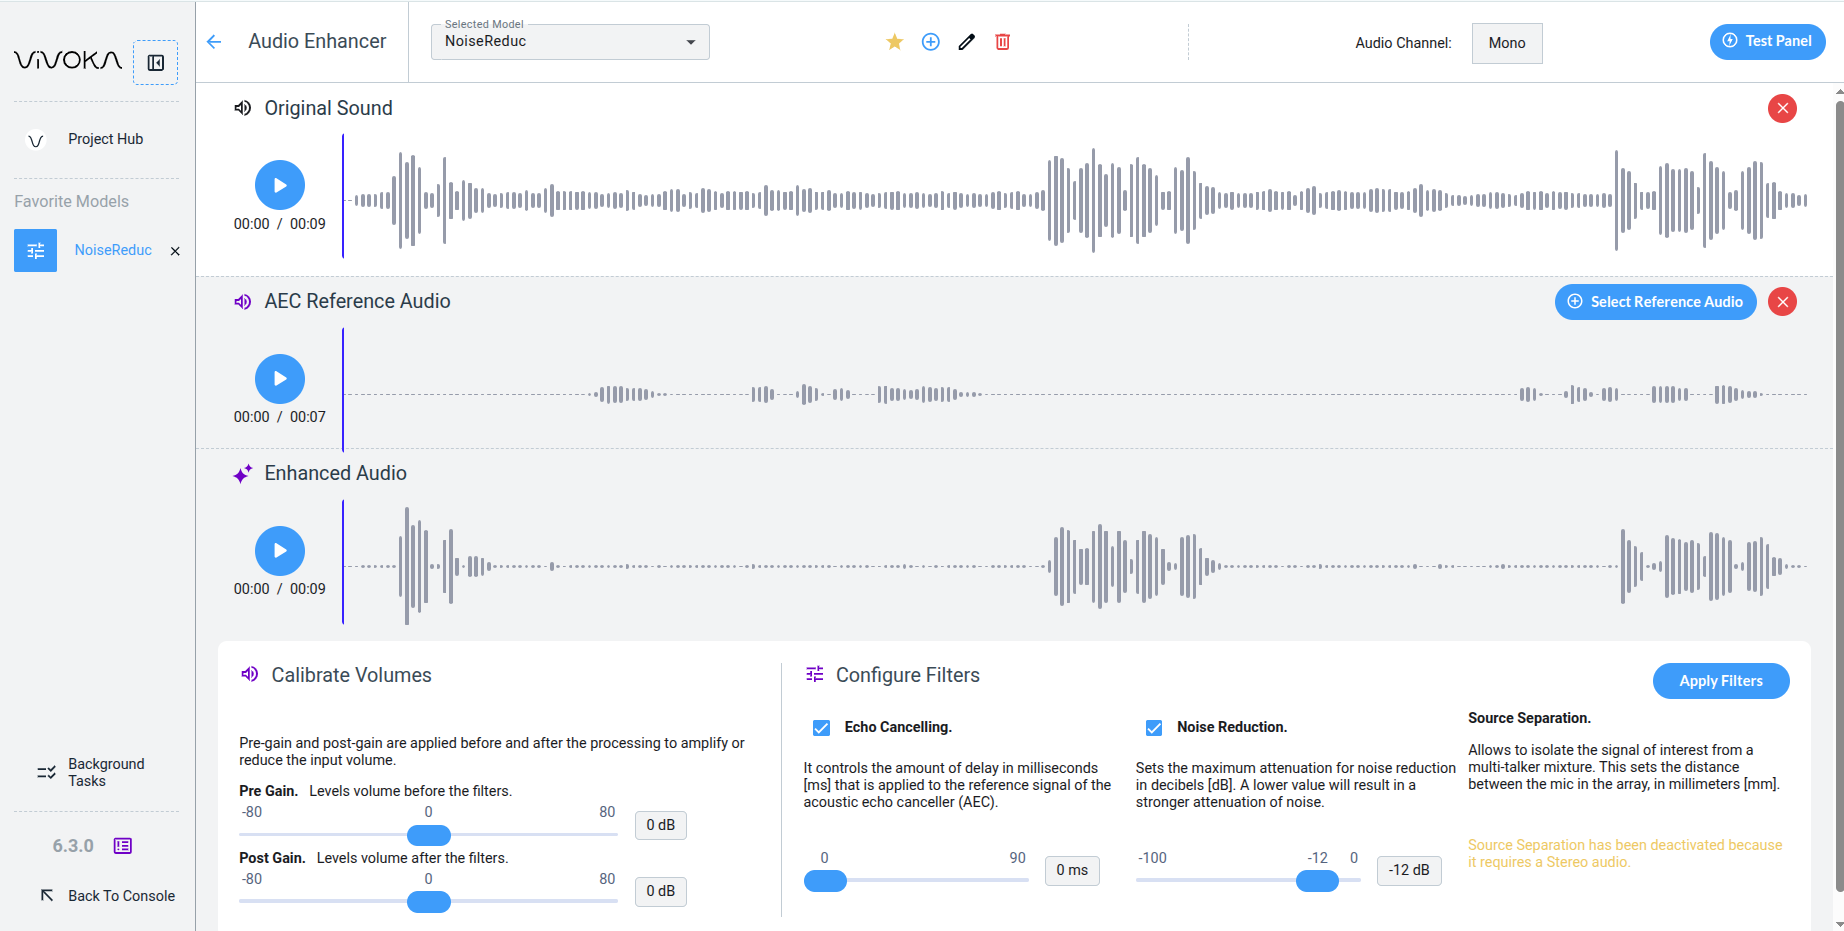Viewport: 1844px width, 931px height.
Task: Open the Mono audio channel selector
Action: coord(1507,43)
